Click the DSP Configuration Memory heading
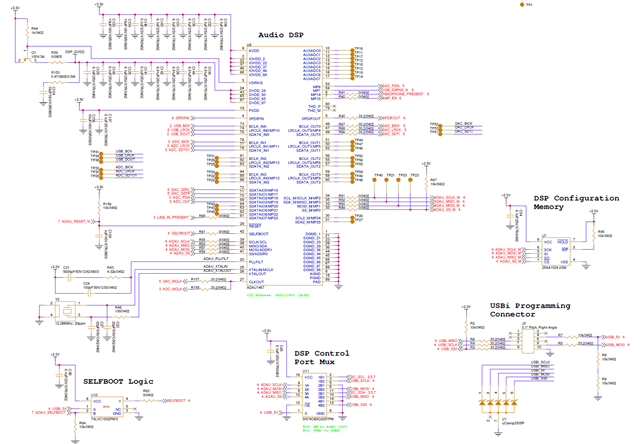The width and height of the screenshot is (640, 444). coord(576,202)
